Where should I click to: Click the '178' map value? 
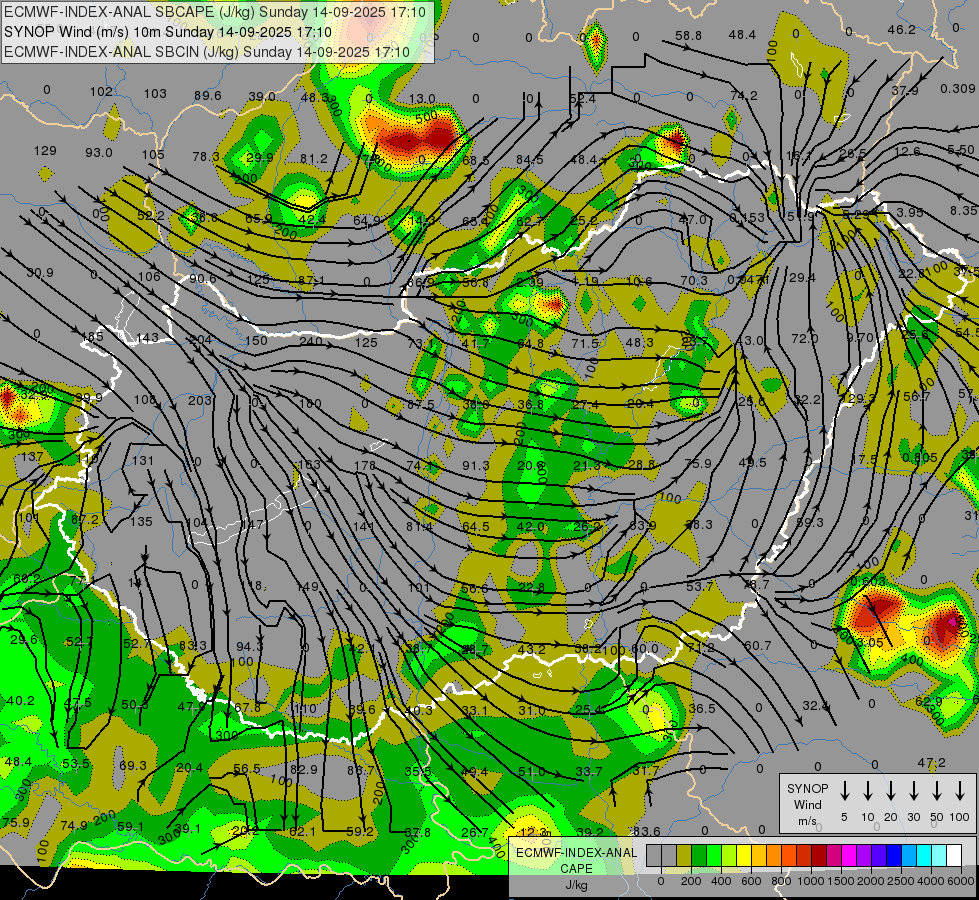[x=365, y=465]
